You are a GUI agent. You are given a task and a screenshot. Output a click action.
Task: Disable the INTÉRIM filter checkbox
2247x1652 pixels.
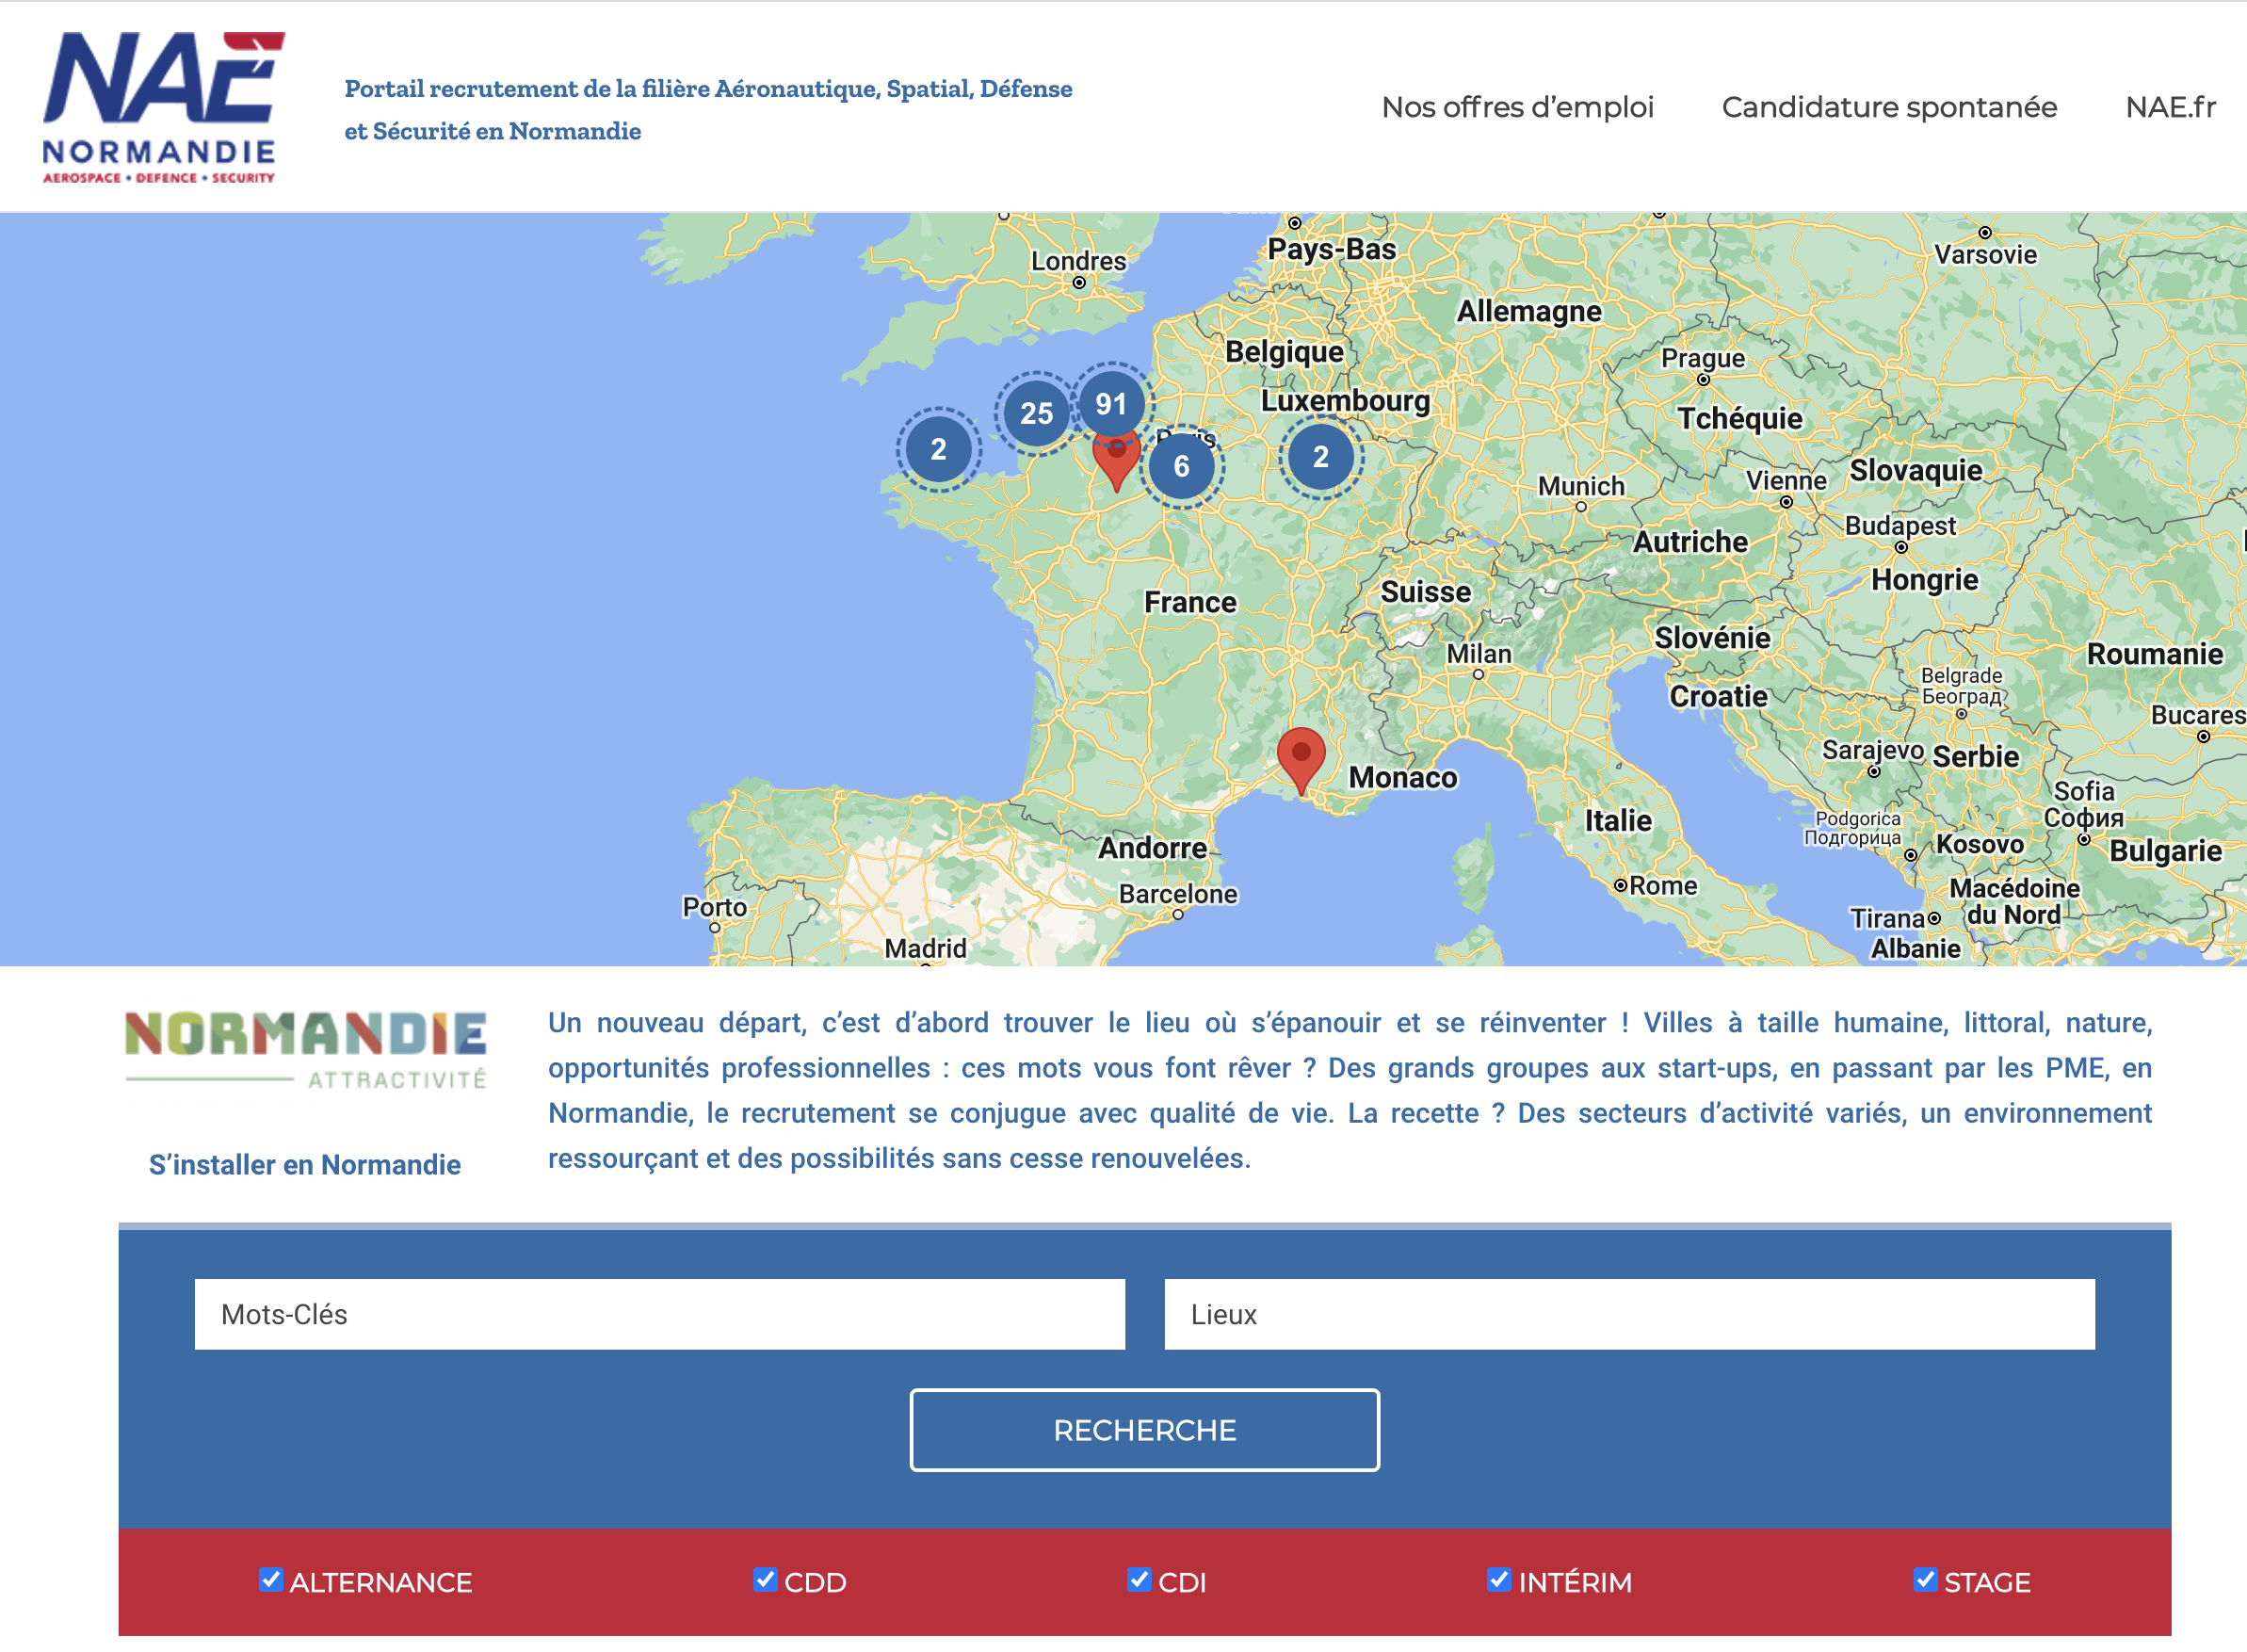pyautogui.click(x=1498, y=1579)
